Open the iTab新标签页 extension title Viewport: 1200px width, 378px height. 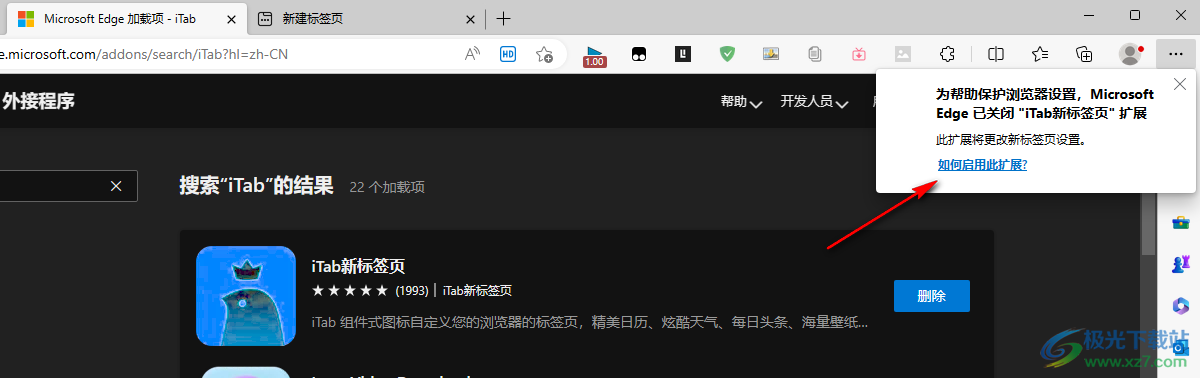coord(358,266)
